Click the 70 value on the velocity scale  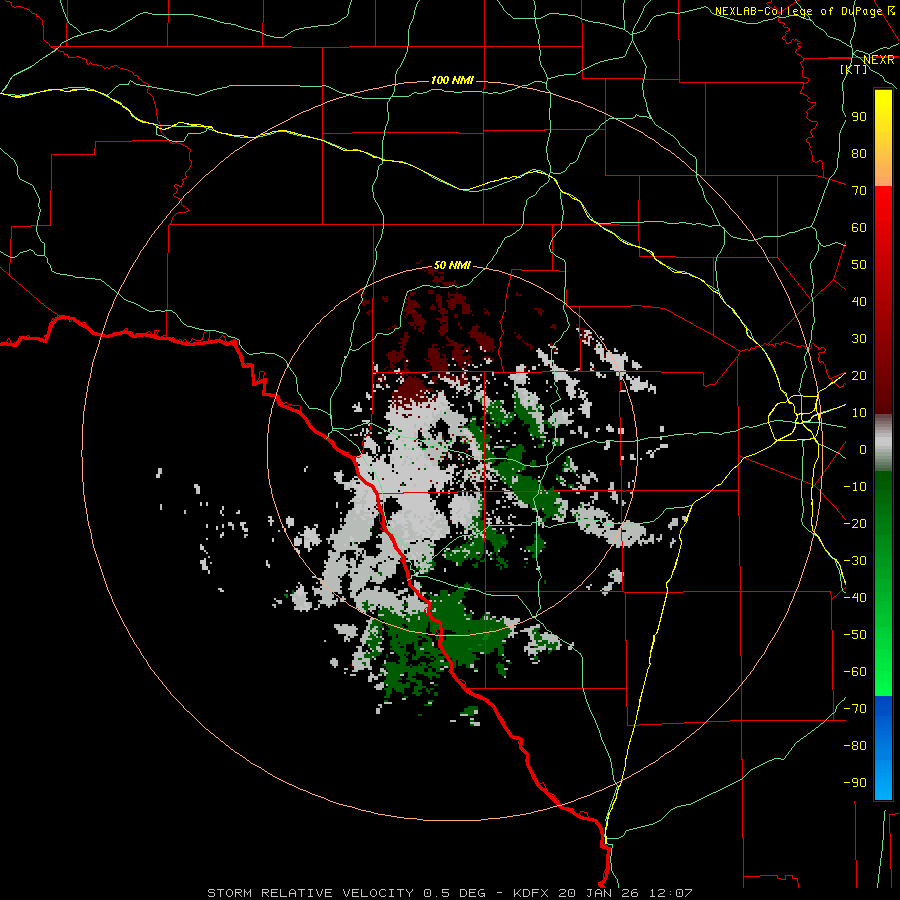pyautogui.click(x=859, y=191)
